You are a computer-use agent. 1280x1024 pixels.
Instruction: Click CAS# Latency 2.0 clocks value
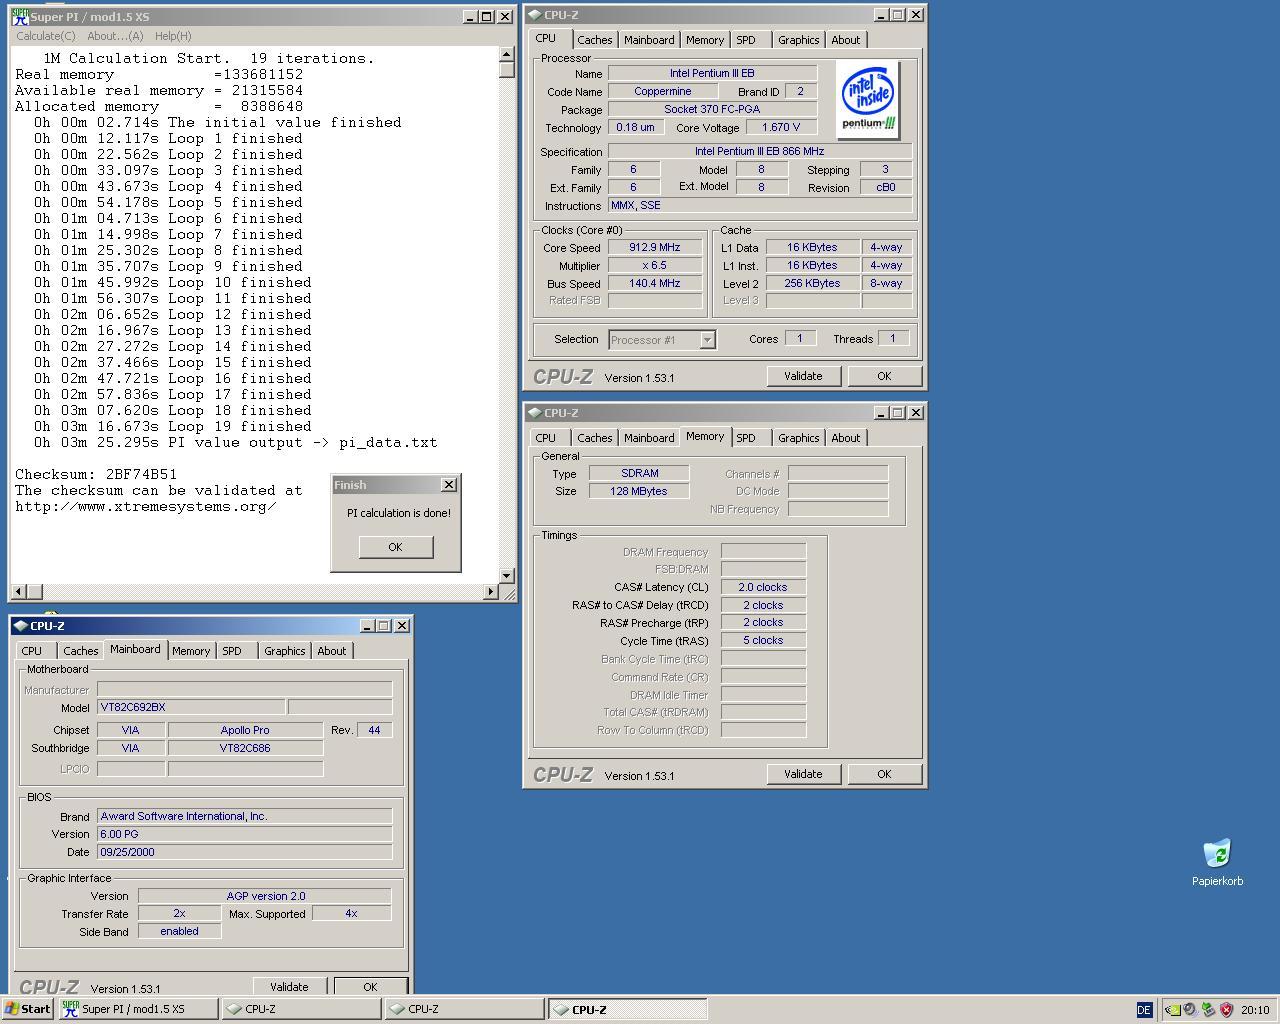[763, 587]
